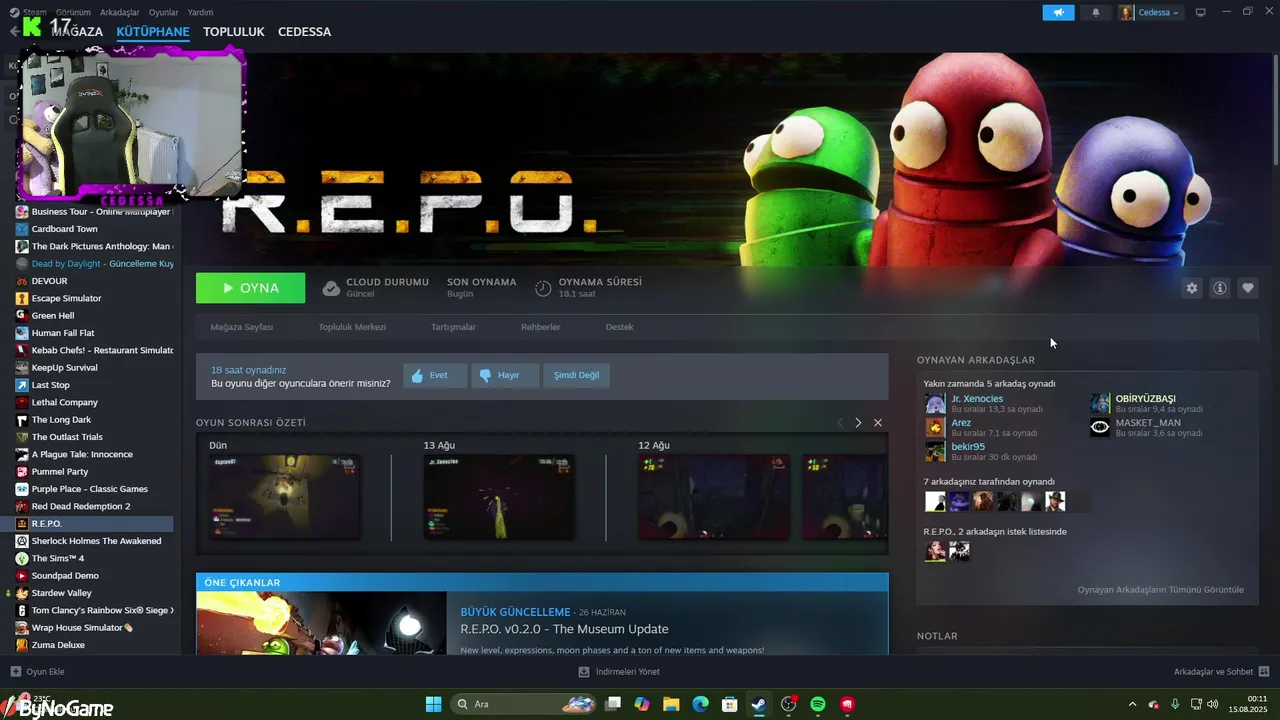Image resolution: width=1280 pixels, height=720 pixels.
Task: Toggle favorite with the heart icon
Action: [1248, 288]
